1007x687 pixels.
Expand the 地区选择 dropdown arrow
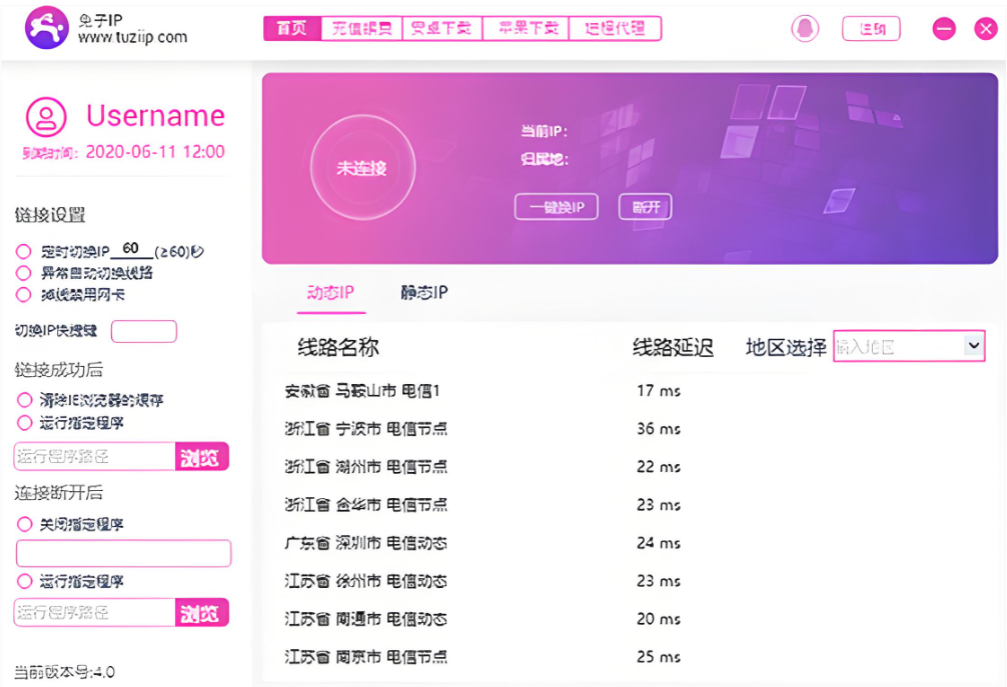[973, 345]
